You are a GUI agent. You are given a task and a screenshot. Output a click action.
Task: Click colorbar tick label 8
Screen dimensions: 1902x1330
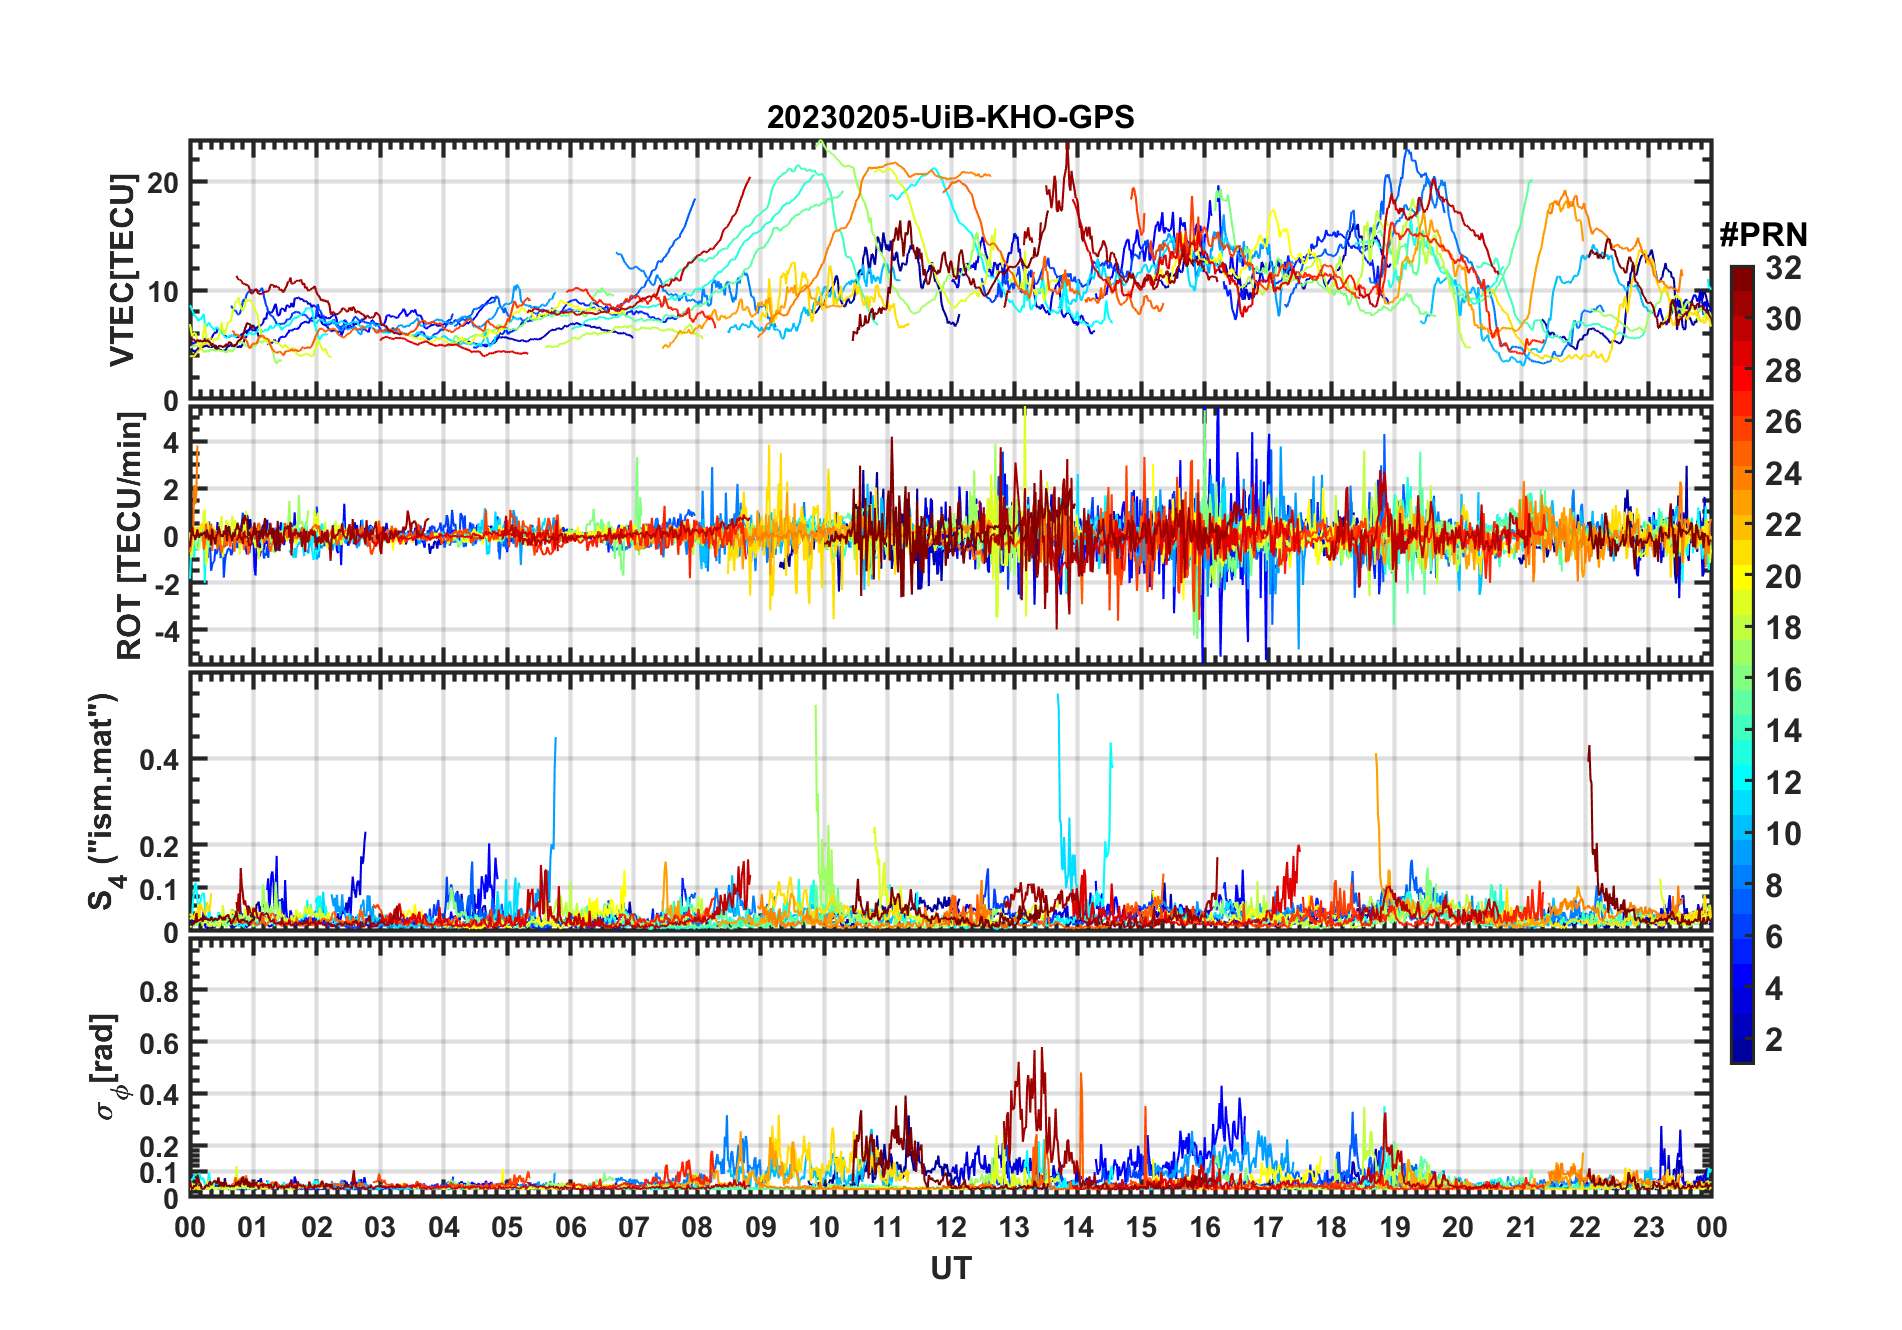pos(1775,886)
